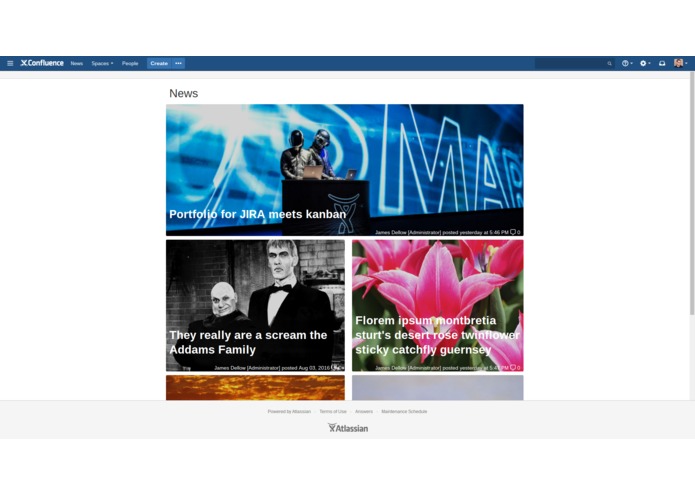Open the Answers footer link
695x494 pixels.
pos(364,412)
